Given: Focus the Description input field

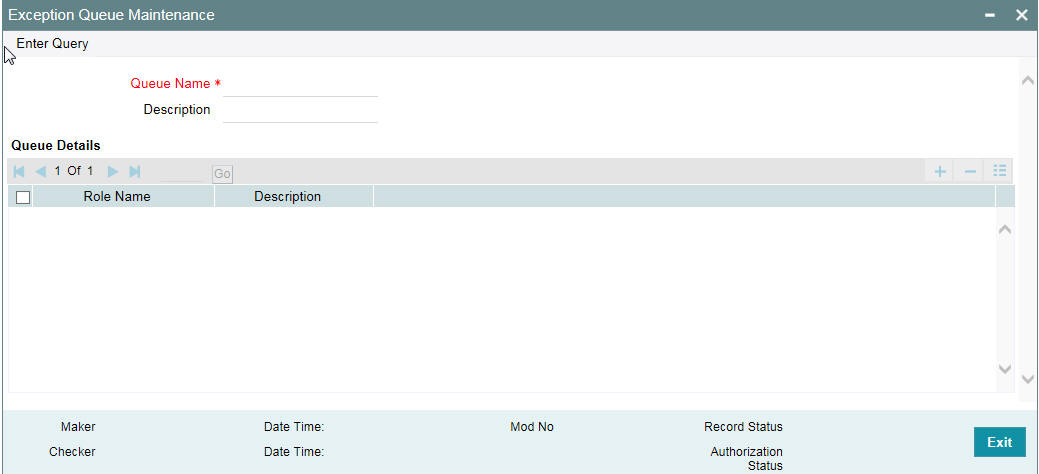Looking at the screenshot, I should point(300,111).
